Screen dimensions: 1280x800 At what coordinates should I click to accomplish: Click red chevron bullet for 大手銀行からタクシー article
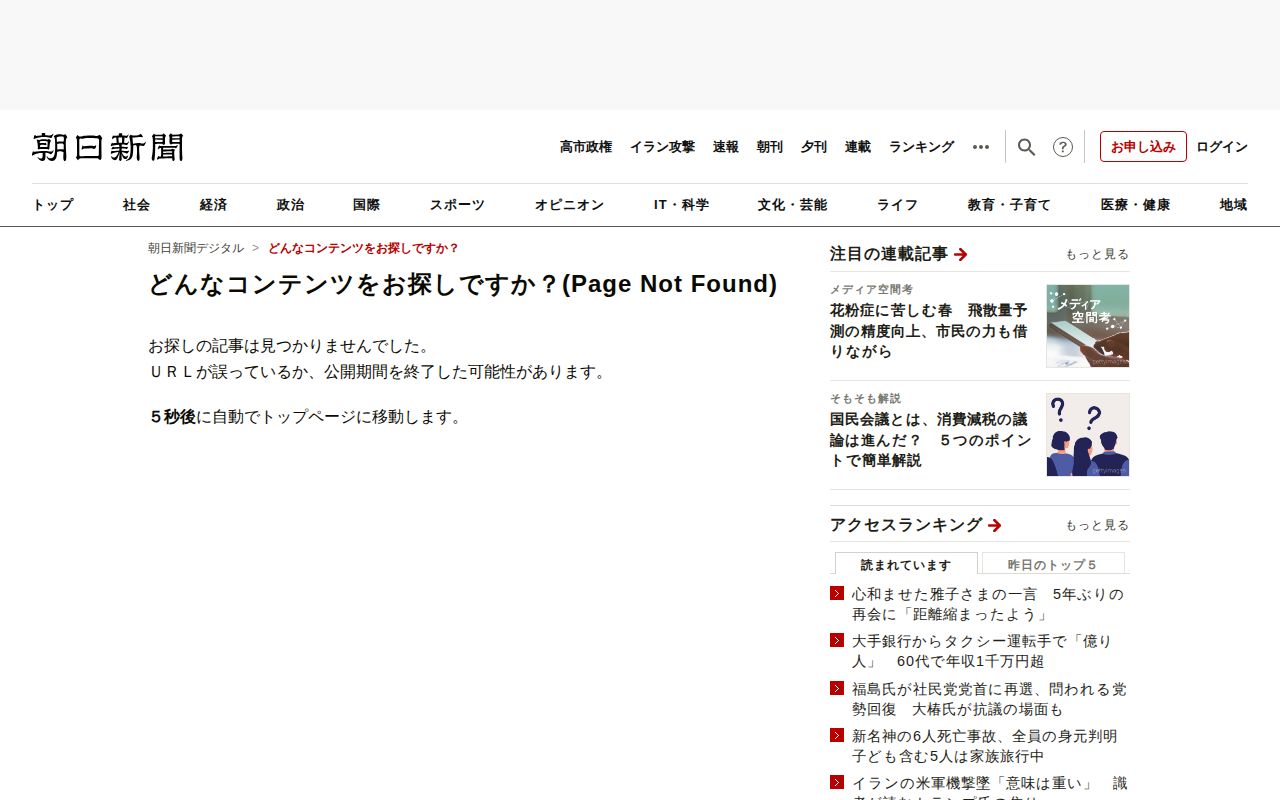(x=837, y=640)
